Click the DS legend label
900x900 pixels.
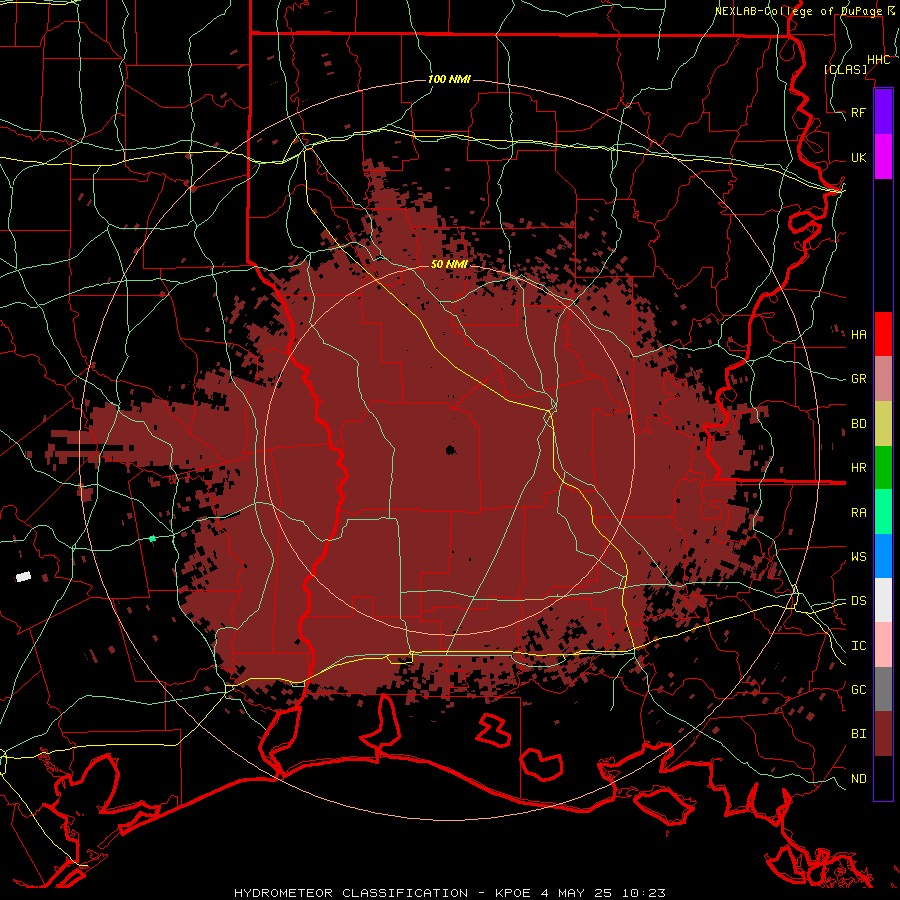pos(859,601)
